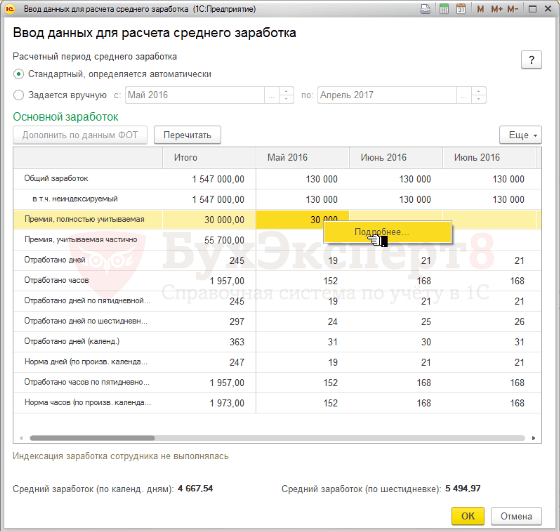
Task: Click the up stepper arrow of Май 2016 field
Action: [286, 91]
